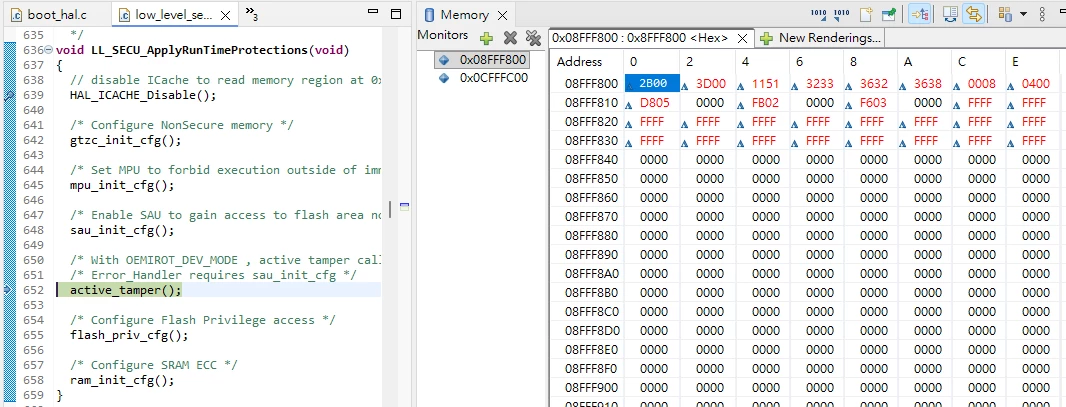Toggle the split pane icon
Screen dimensions: 1066x407
point(950,14)
